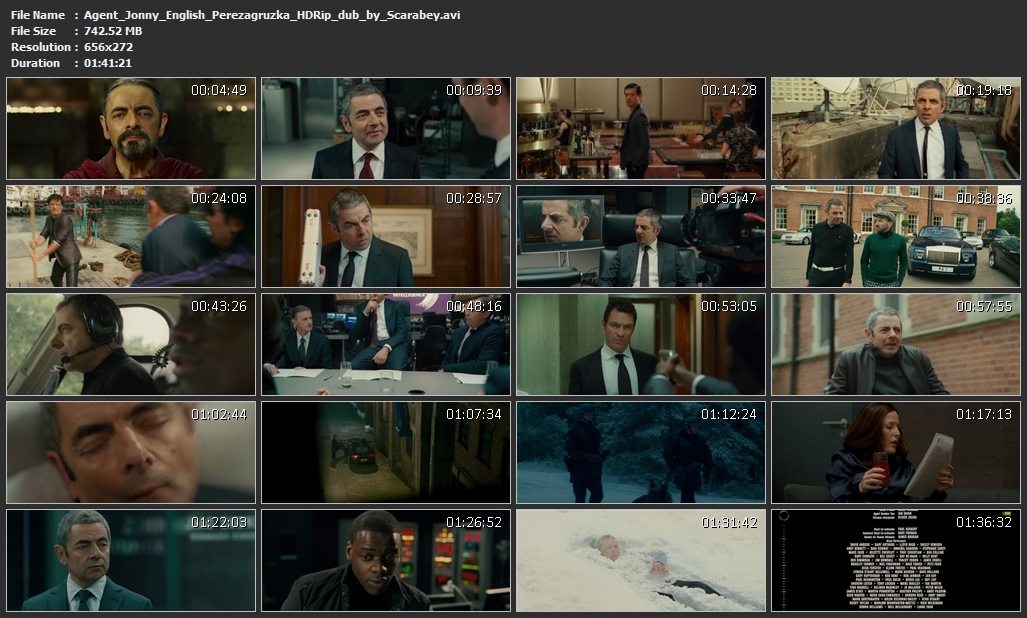Open the frame stamped 00:09:39
Viewport: 1027px width, 618px height.
point(386,128)
